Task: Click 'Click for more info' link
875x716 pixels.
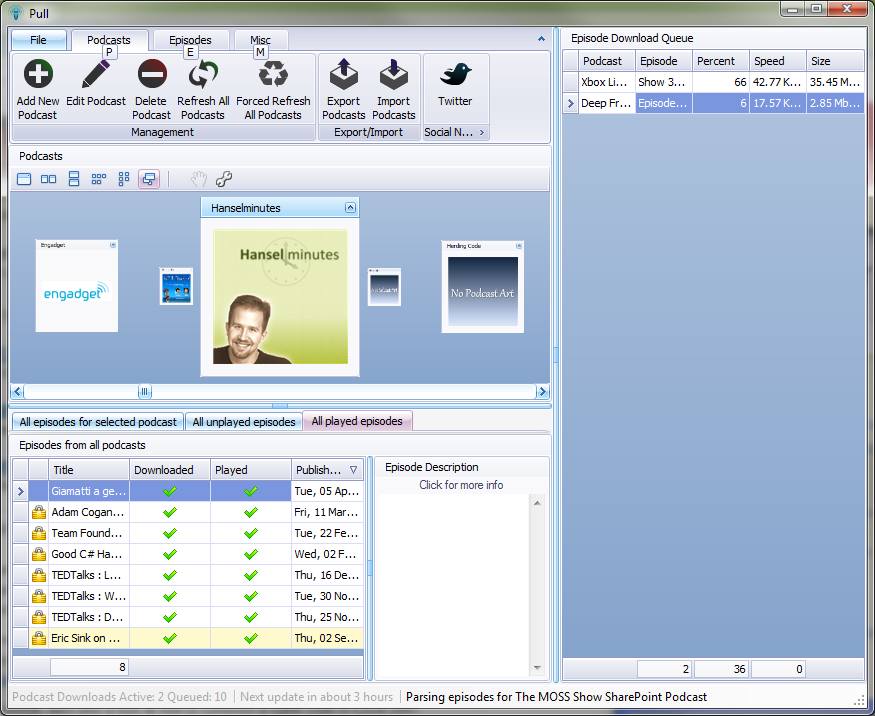Action: tap(461, 485)
